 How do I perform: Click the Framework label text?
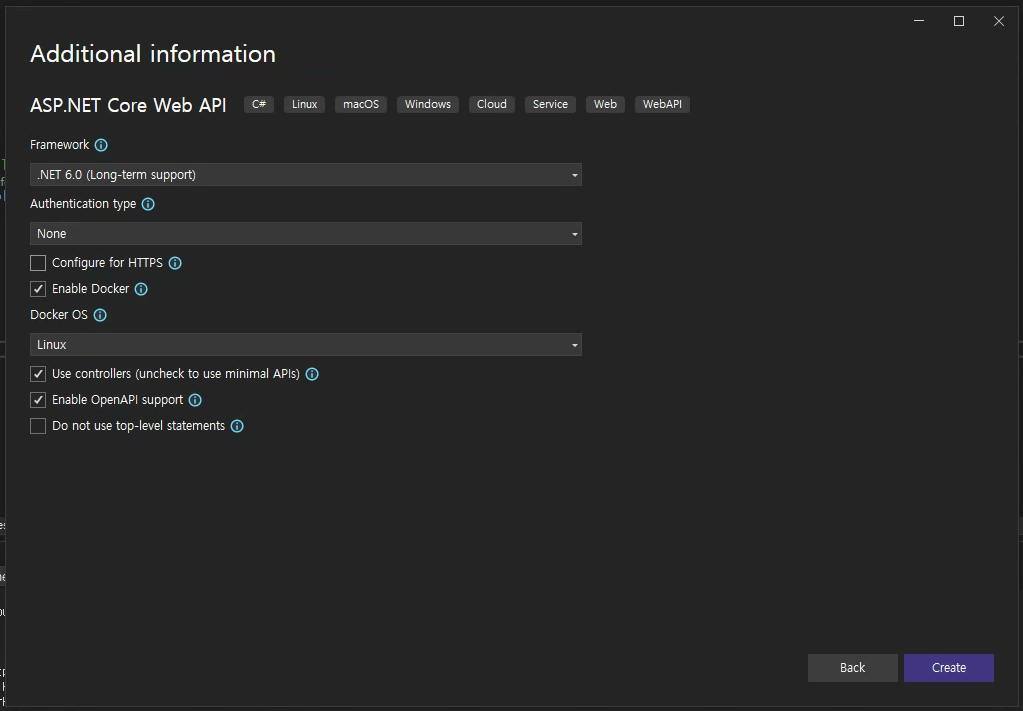(x=59, y=145)
